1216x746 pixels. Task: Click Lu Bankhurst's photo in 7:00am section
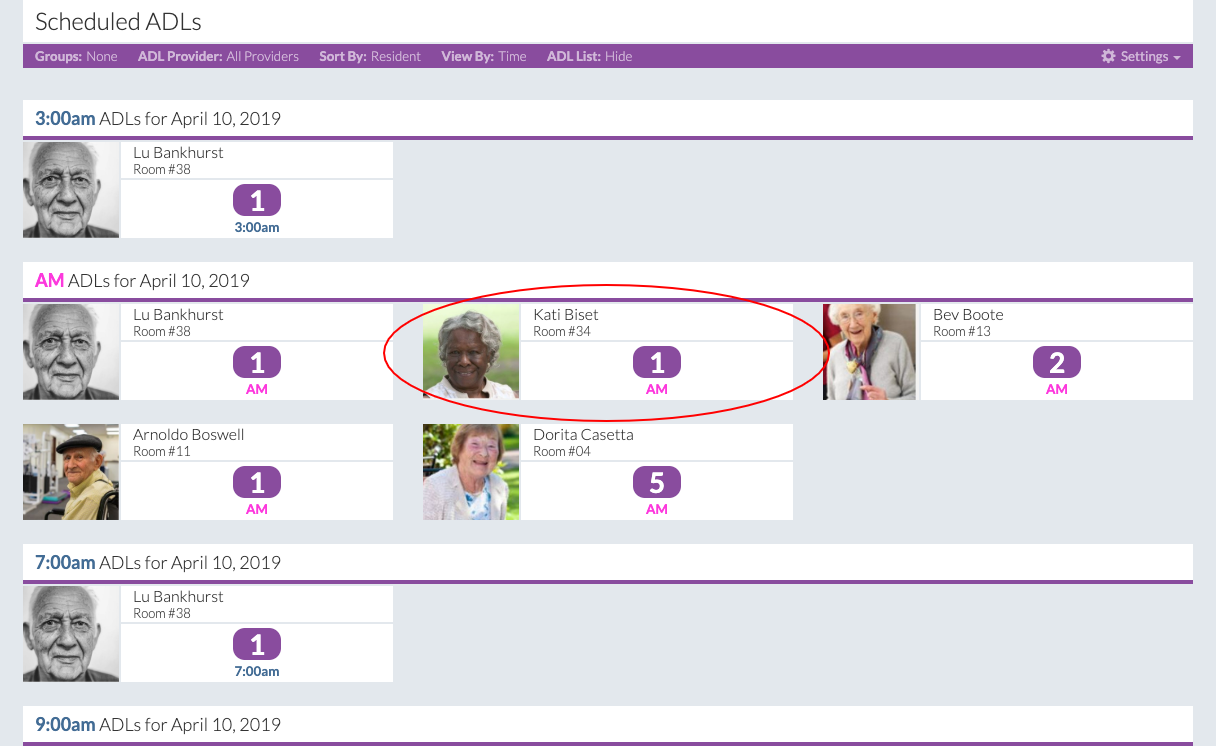71,634
